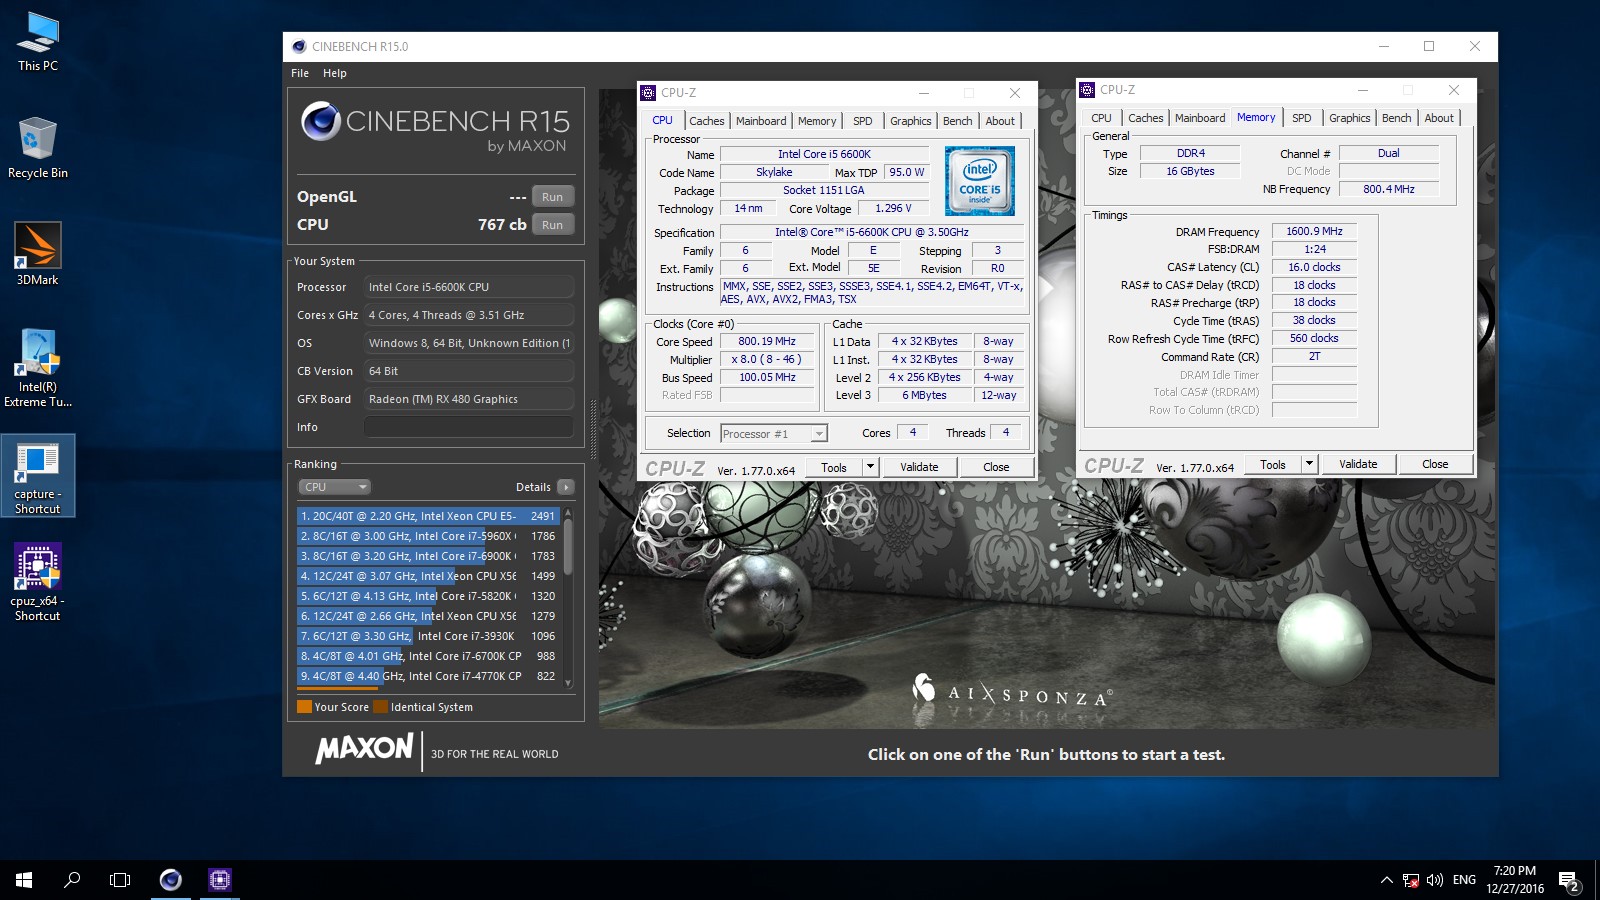This screenshot has height=900, width=1600.
Task: Open Action Center notifications icon
Action: tap(1569, 881)
